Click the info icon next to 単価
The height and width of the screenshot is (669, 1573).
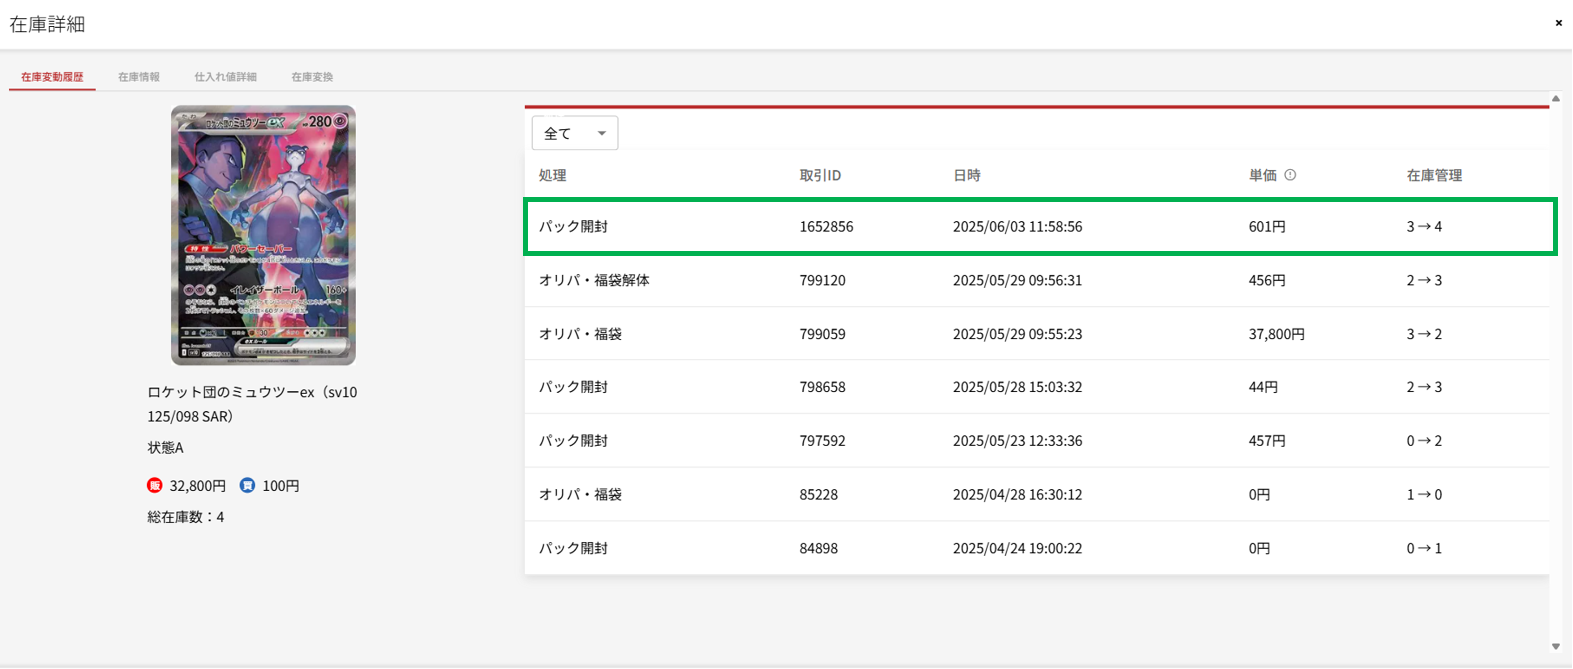[x=1290, y=175]
